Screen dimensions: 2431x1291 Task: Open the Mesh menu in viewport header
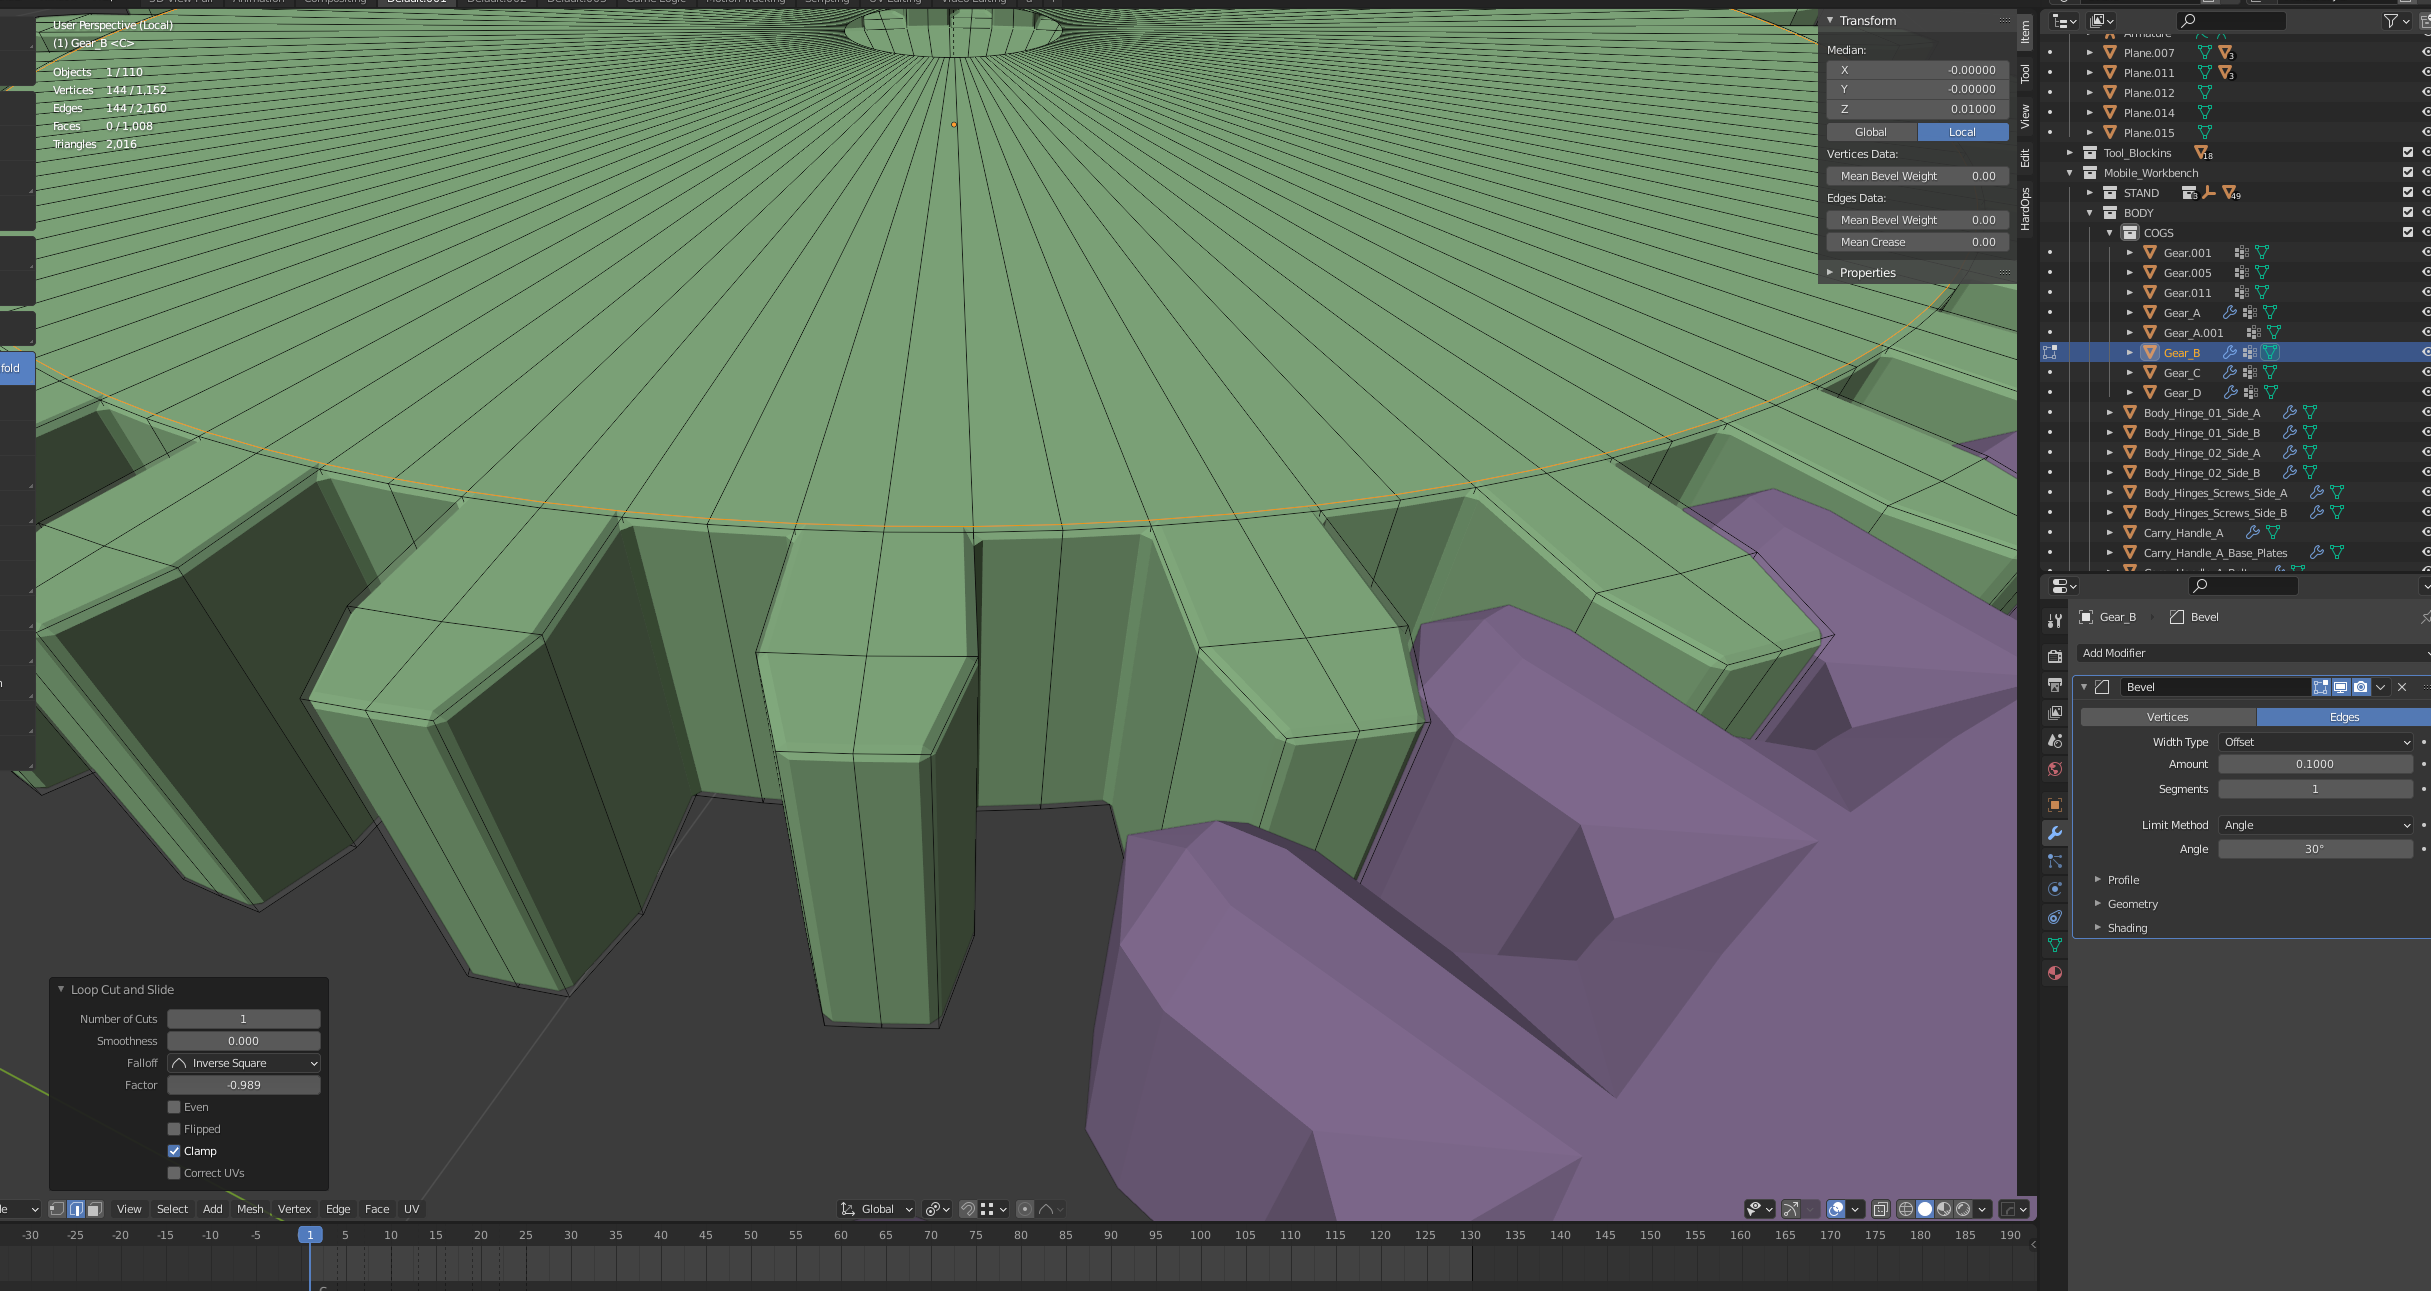pos(250,1209)
